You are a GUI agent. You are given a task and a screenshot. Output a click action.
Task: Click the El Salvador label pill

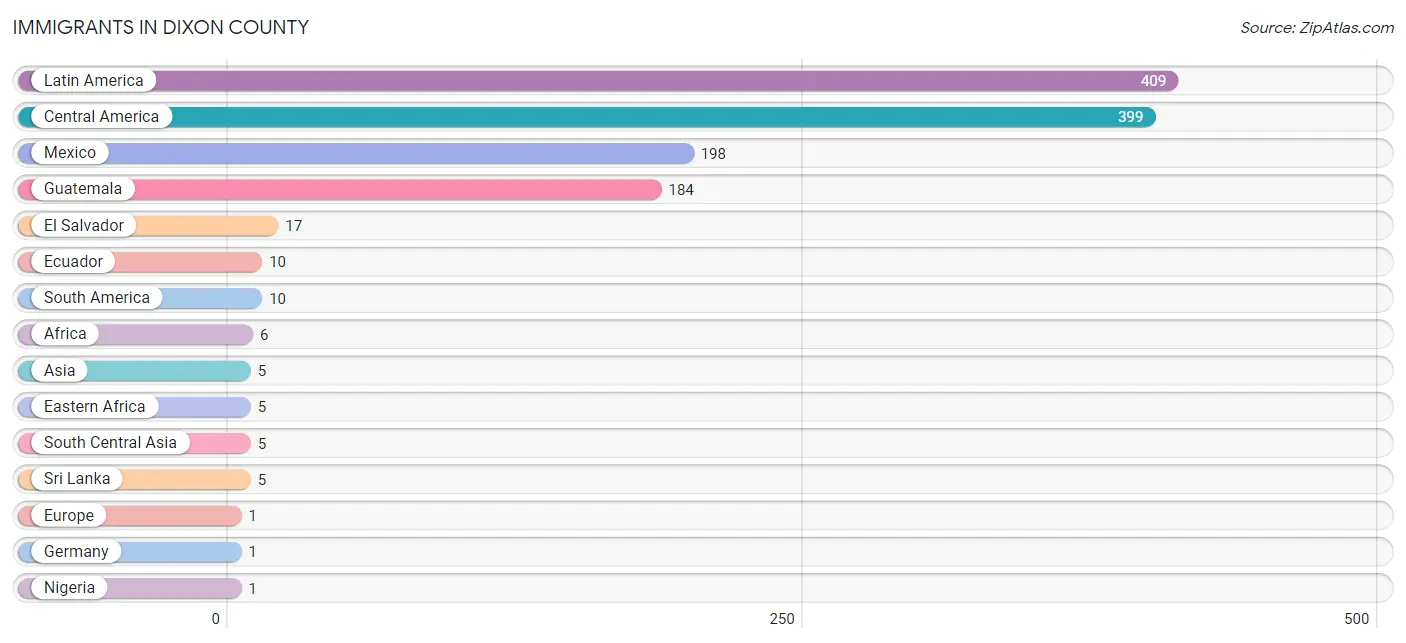pos(83,225)
